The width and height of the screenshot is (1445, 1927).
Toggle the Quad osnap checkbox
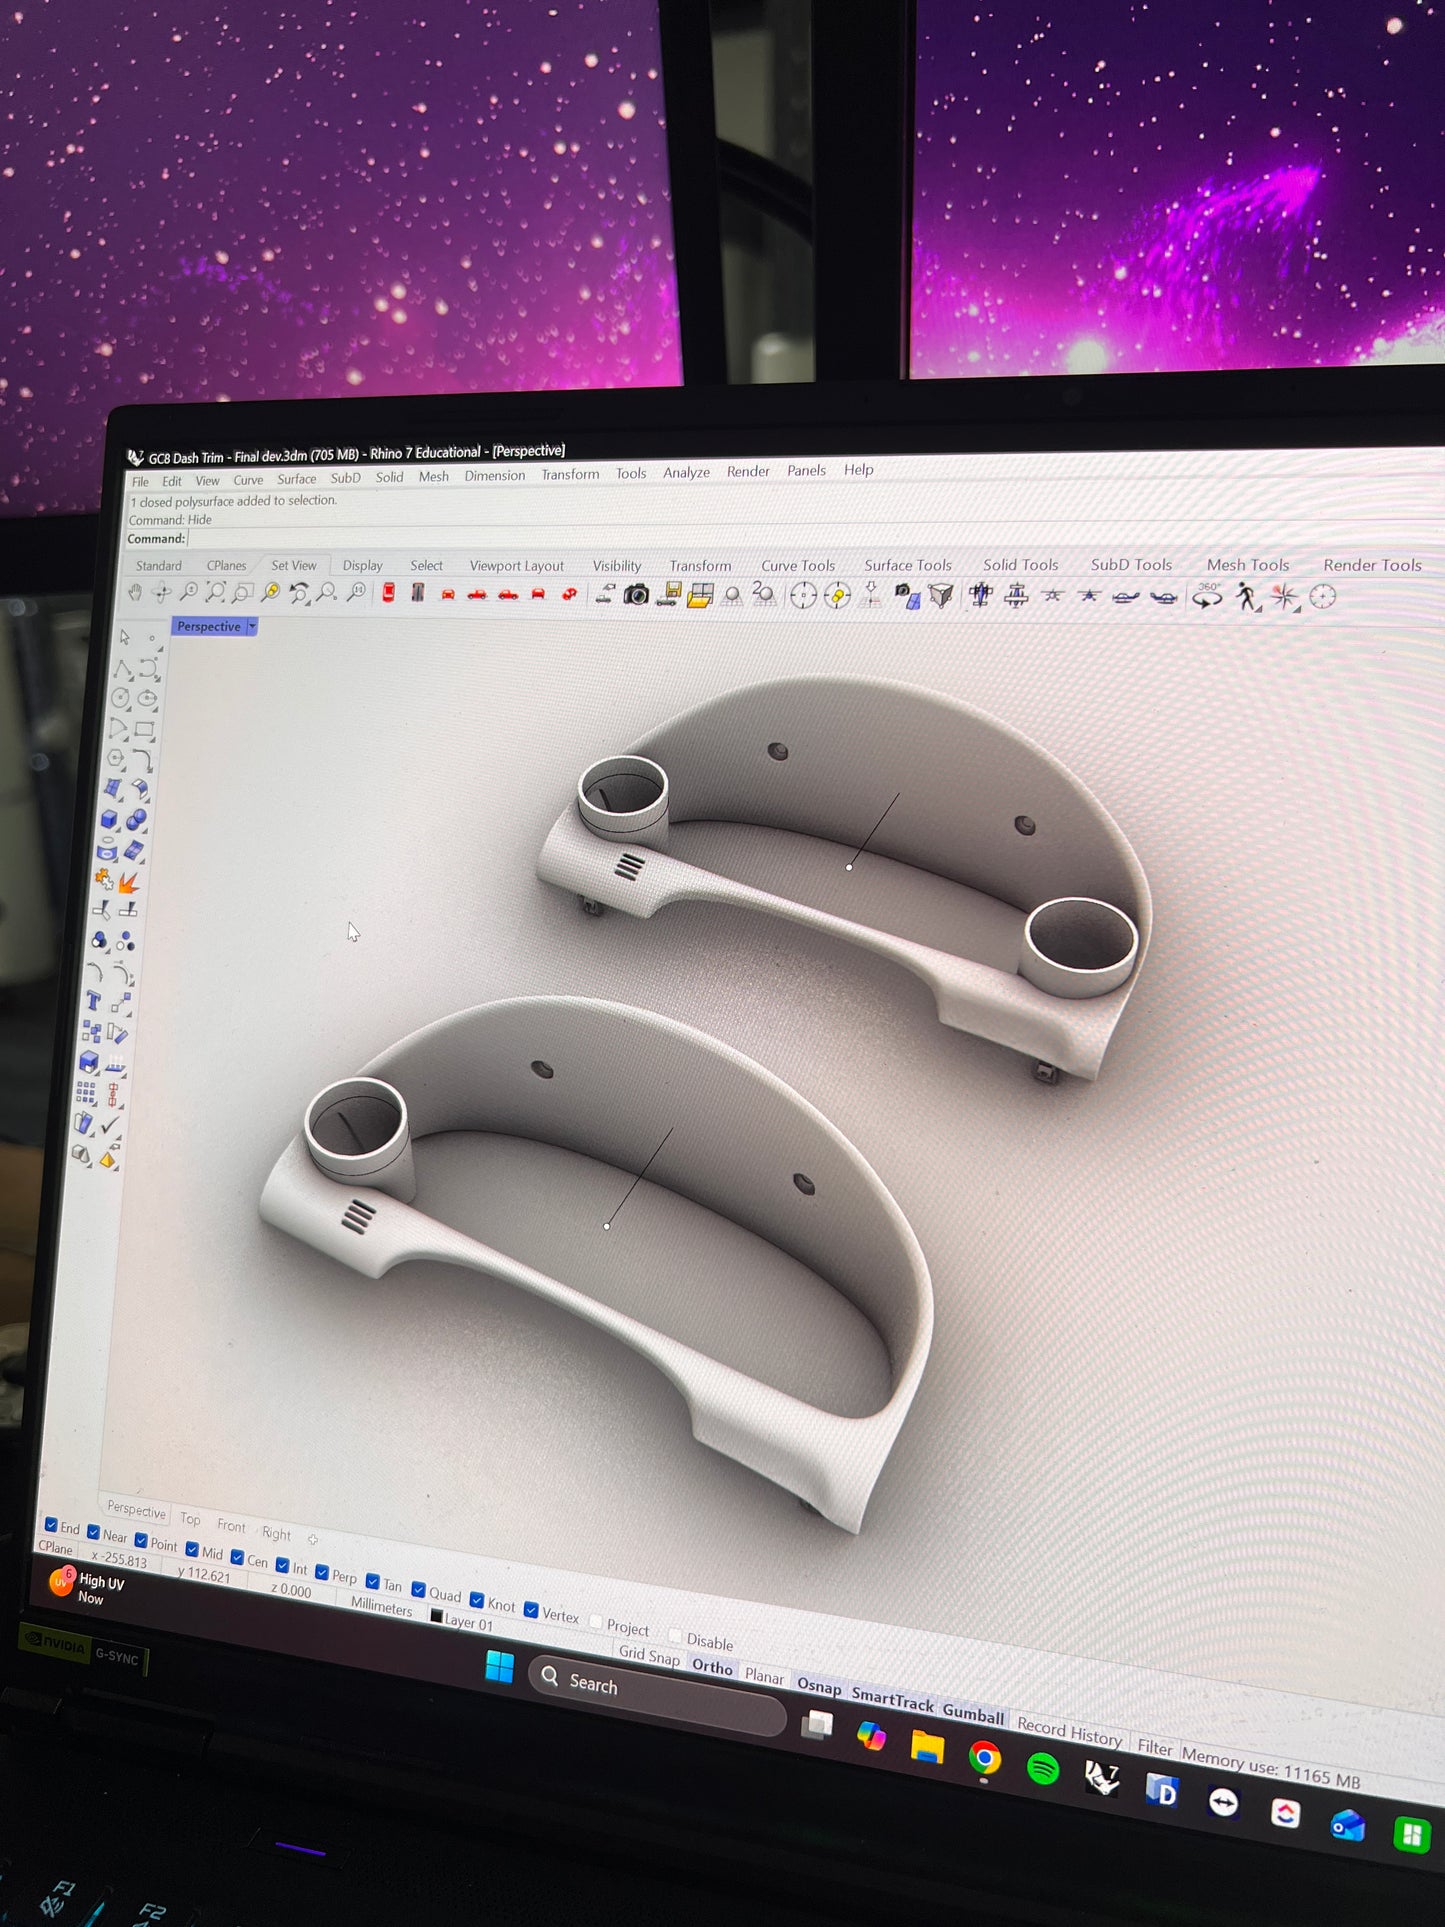[419, 1590]
